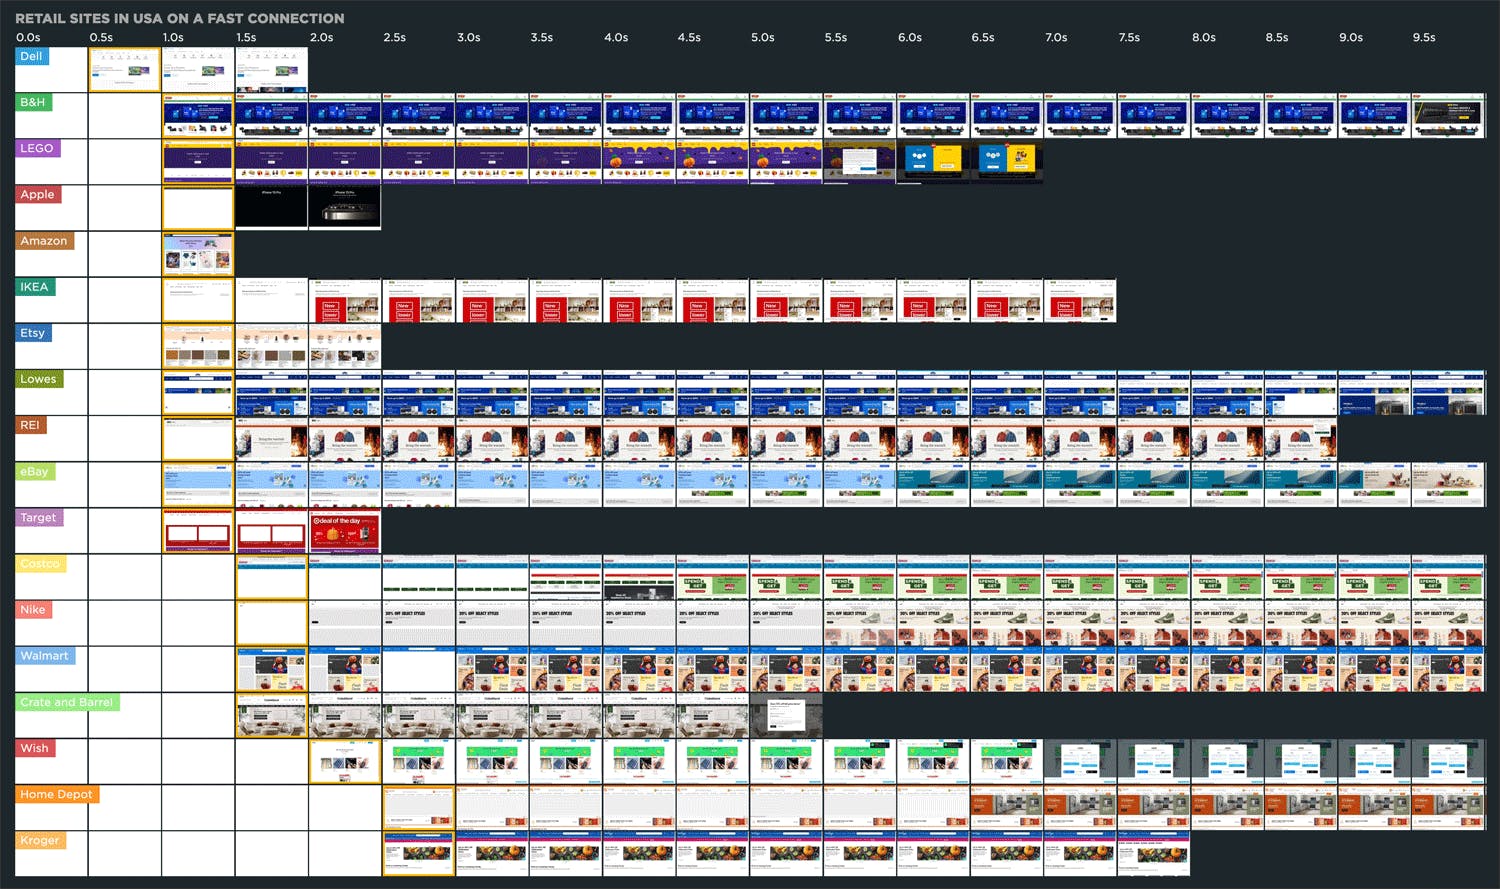Open the purple LEGO label
The height and width of the screenshot is (889, 1500).
pyautogui.click(x=37, y=148)
